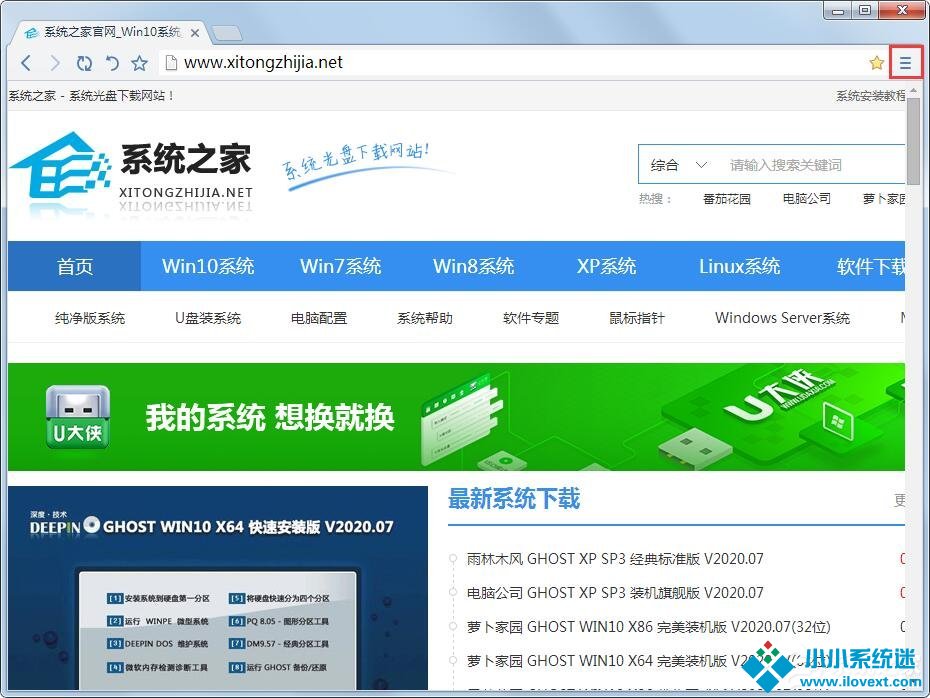Click the U盘装系统 sub-navigation link
The image size is (930, 698).
[x=208, y=318]
